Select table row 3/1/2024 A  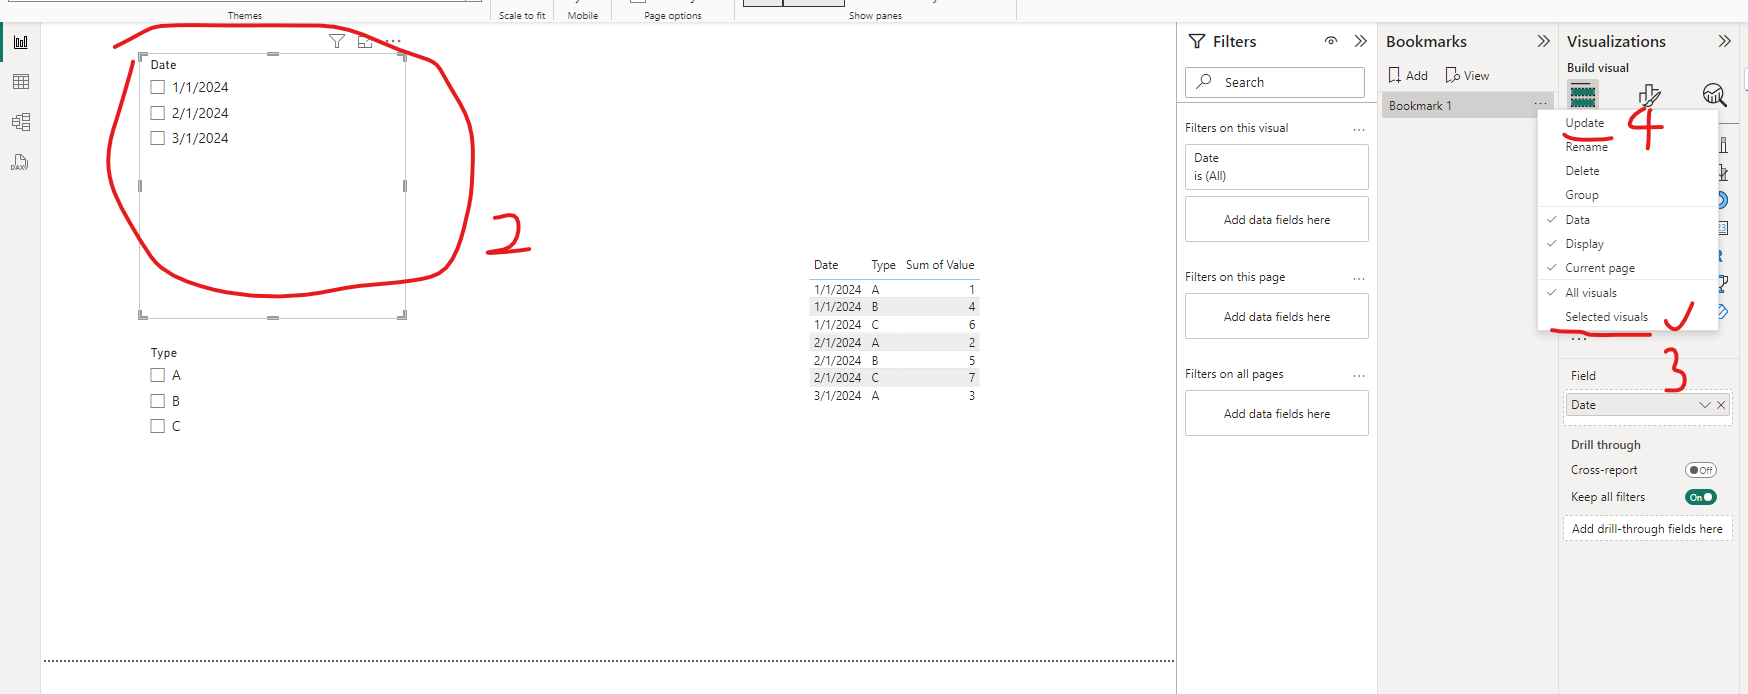[894, 396]
